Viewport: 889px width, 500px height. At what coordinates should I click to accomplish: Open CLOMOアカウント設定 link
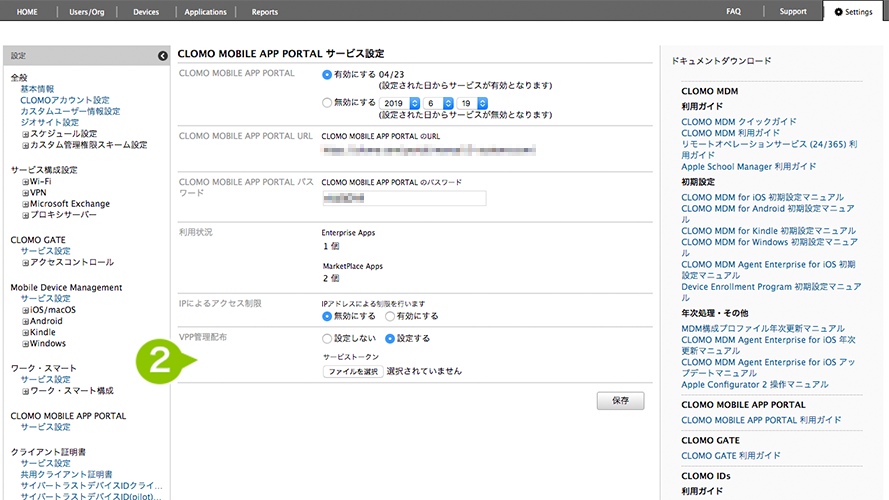(65, 100)
